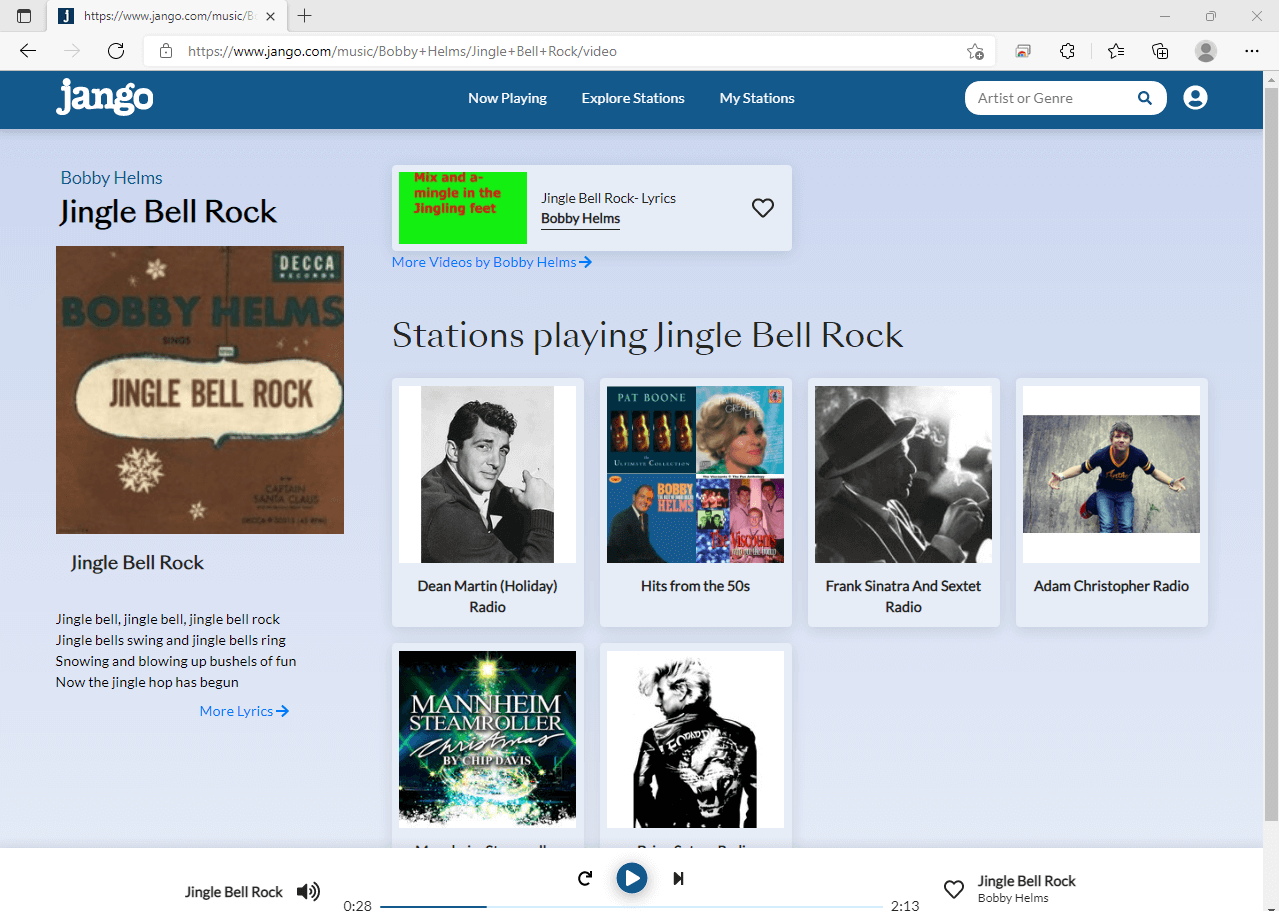Replay the current song
Image resolution: width=1279 pixels, height=911 pixels.
click(x=585, y=879)
